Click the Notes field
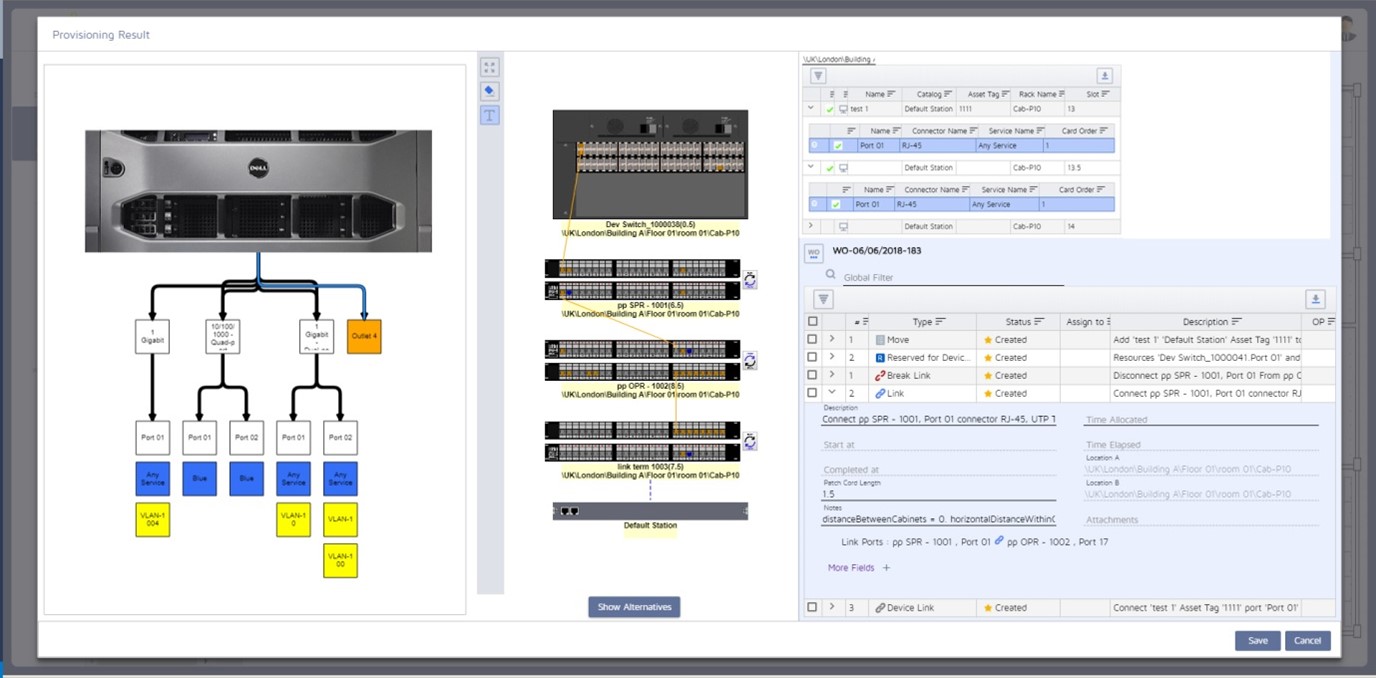This screenshot has width=1376, height=678. [x=939, y=519]
